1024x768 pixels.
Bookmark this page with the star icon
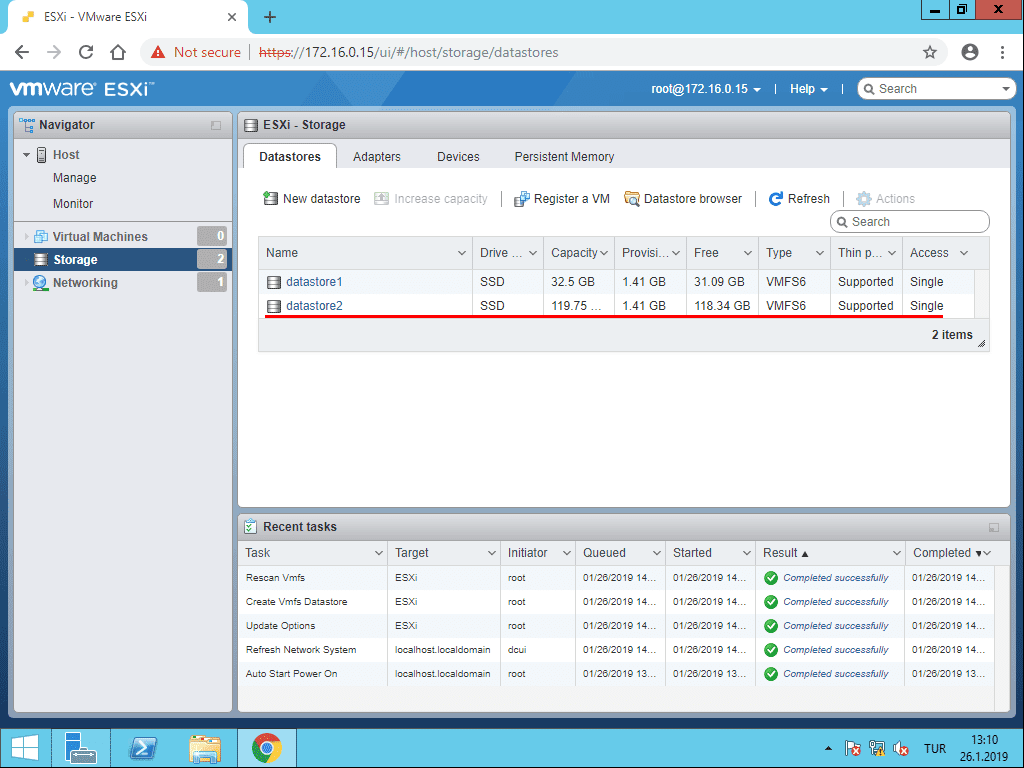coord(930,52)
